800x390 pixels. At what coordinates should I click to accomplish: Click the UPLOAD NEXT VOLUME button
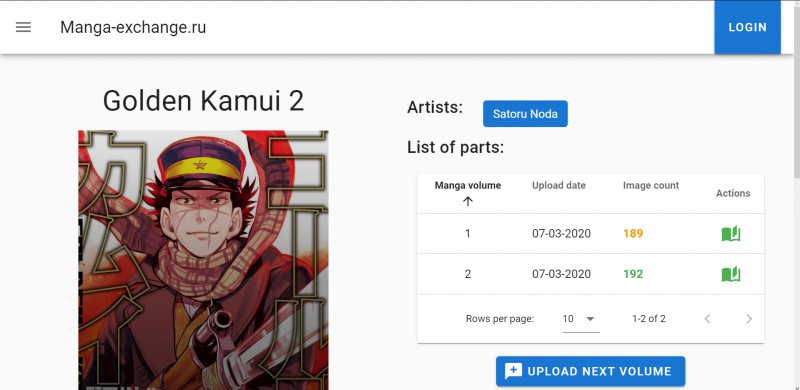pos(590,371)
